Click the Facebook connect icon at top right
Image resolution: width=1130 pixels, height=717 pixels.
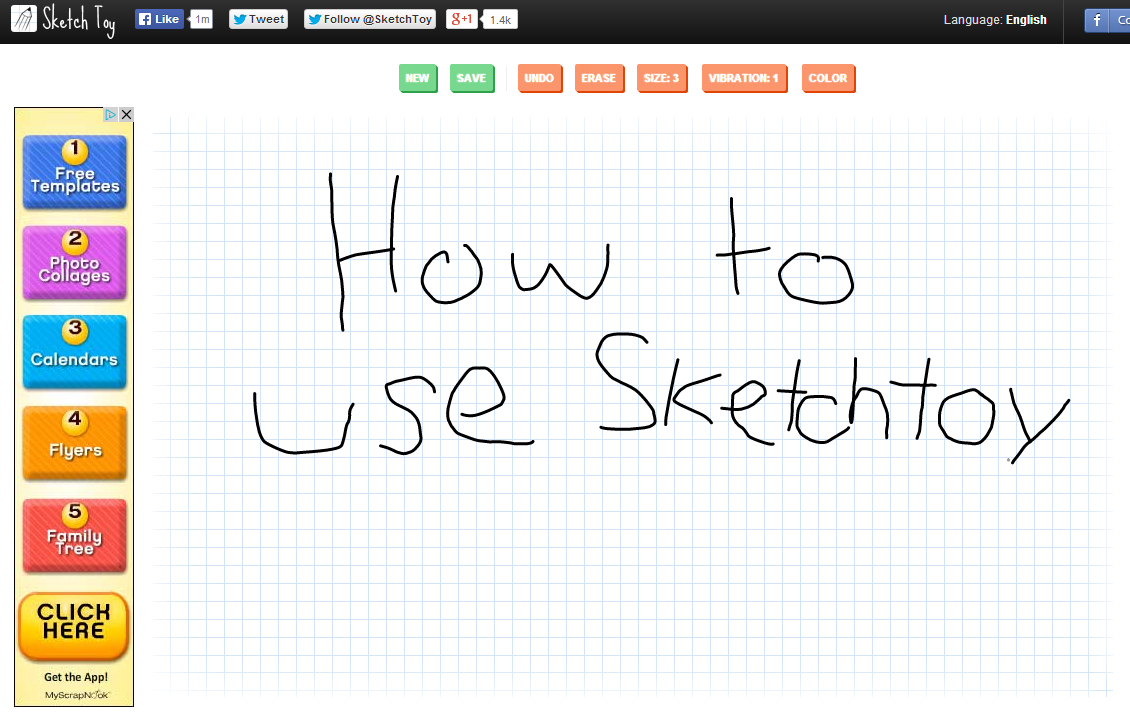pos(1097,20)
